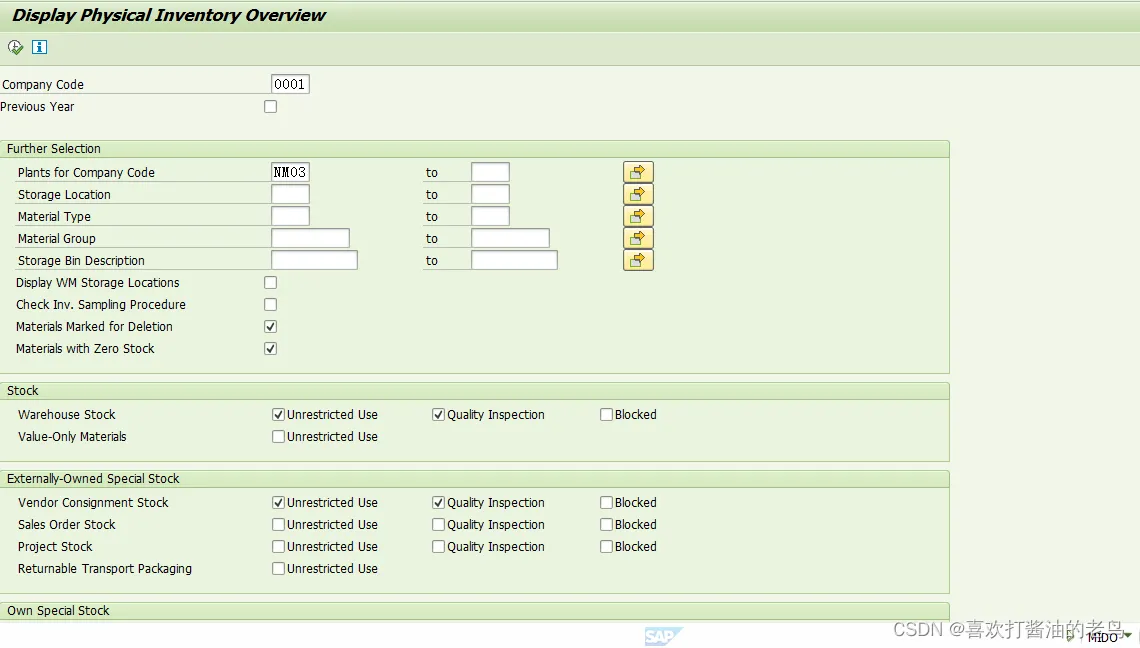Click the Material Group from field
The image size is (1140, 648).
[x=310, y=239]
